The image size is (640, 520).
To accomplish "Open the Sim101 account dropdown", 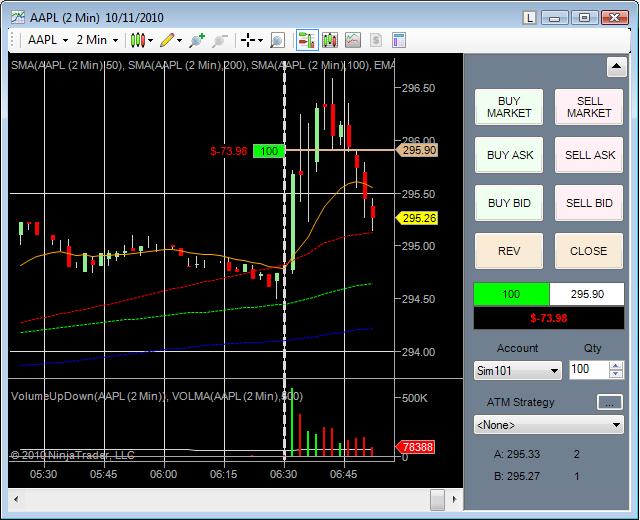I will pos(518,371).
